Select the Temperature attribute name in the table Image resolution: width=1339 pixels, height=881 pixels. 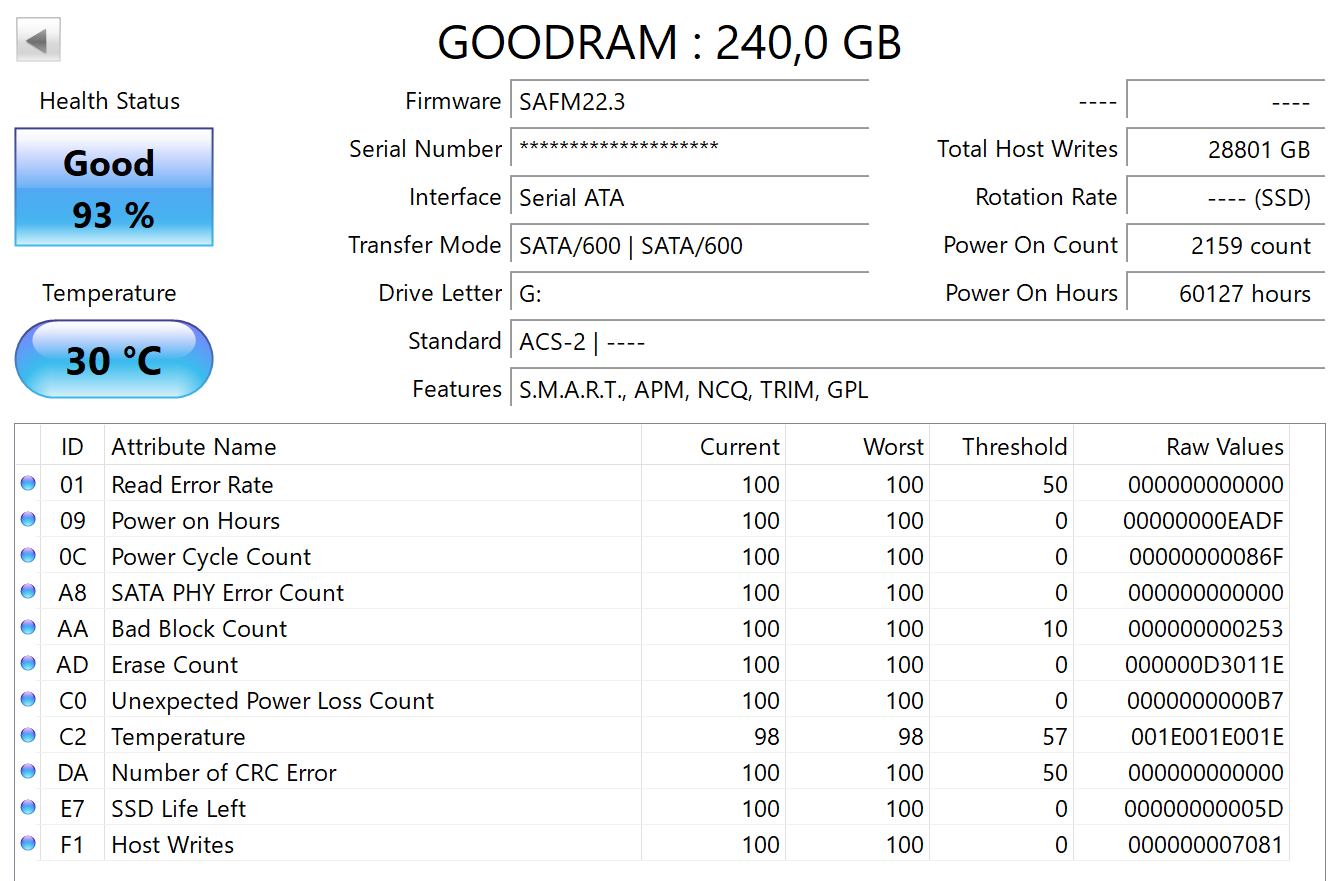click(x=178, y=737)
